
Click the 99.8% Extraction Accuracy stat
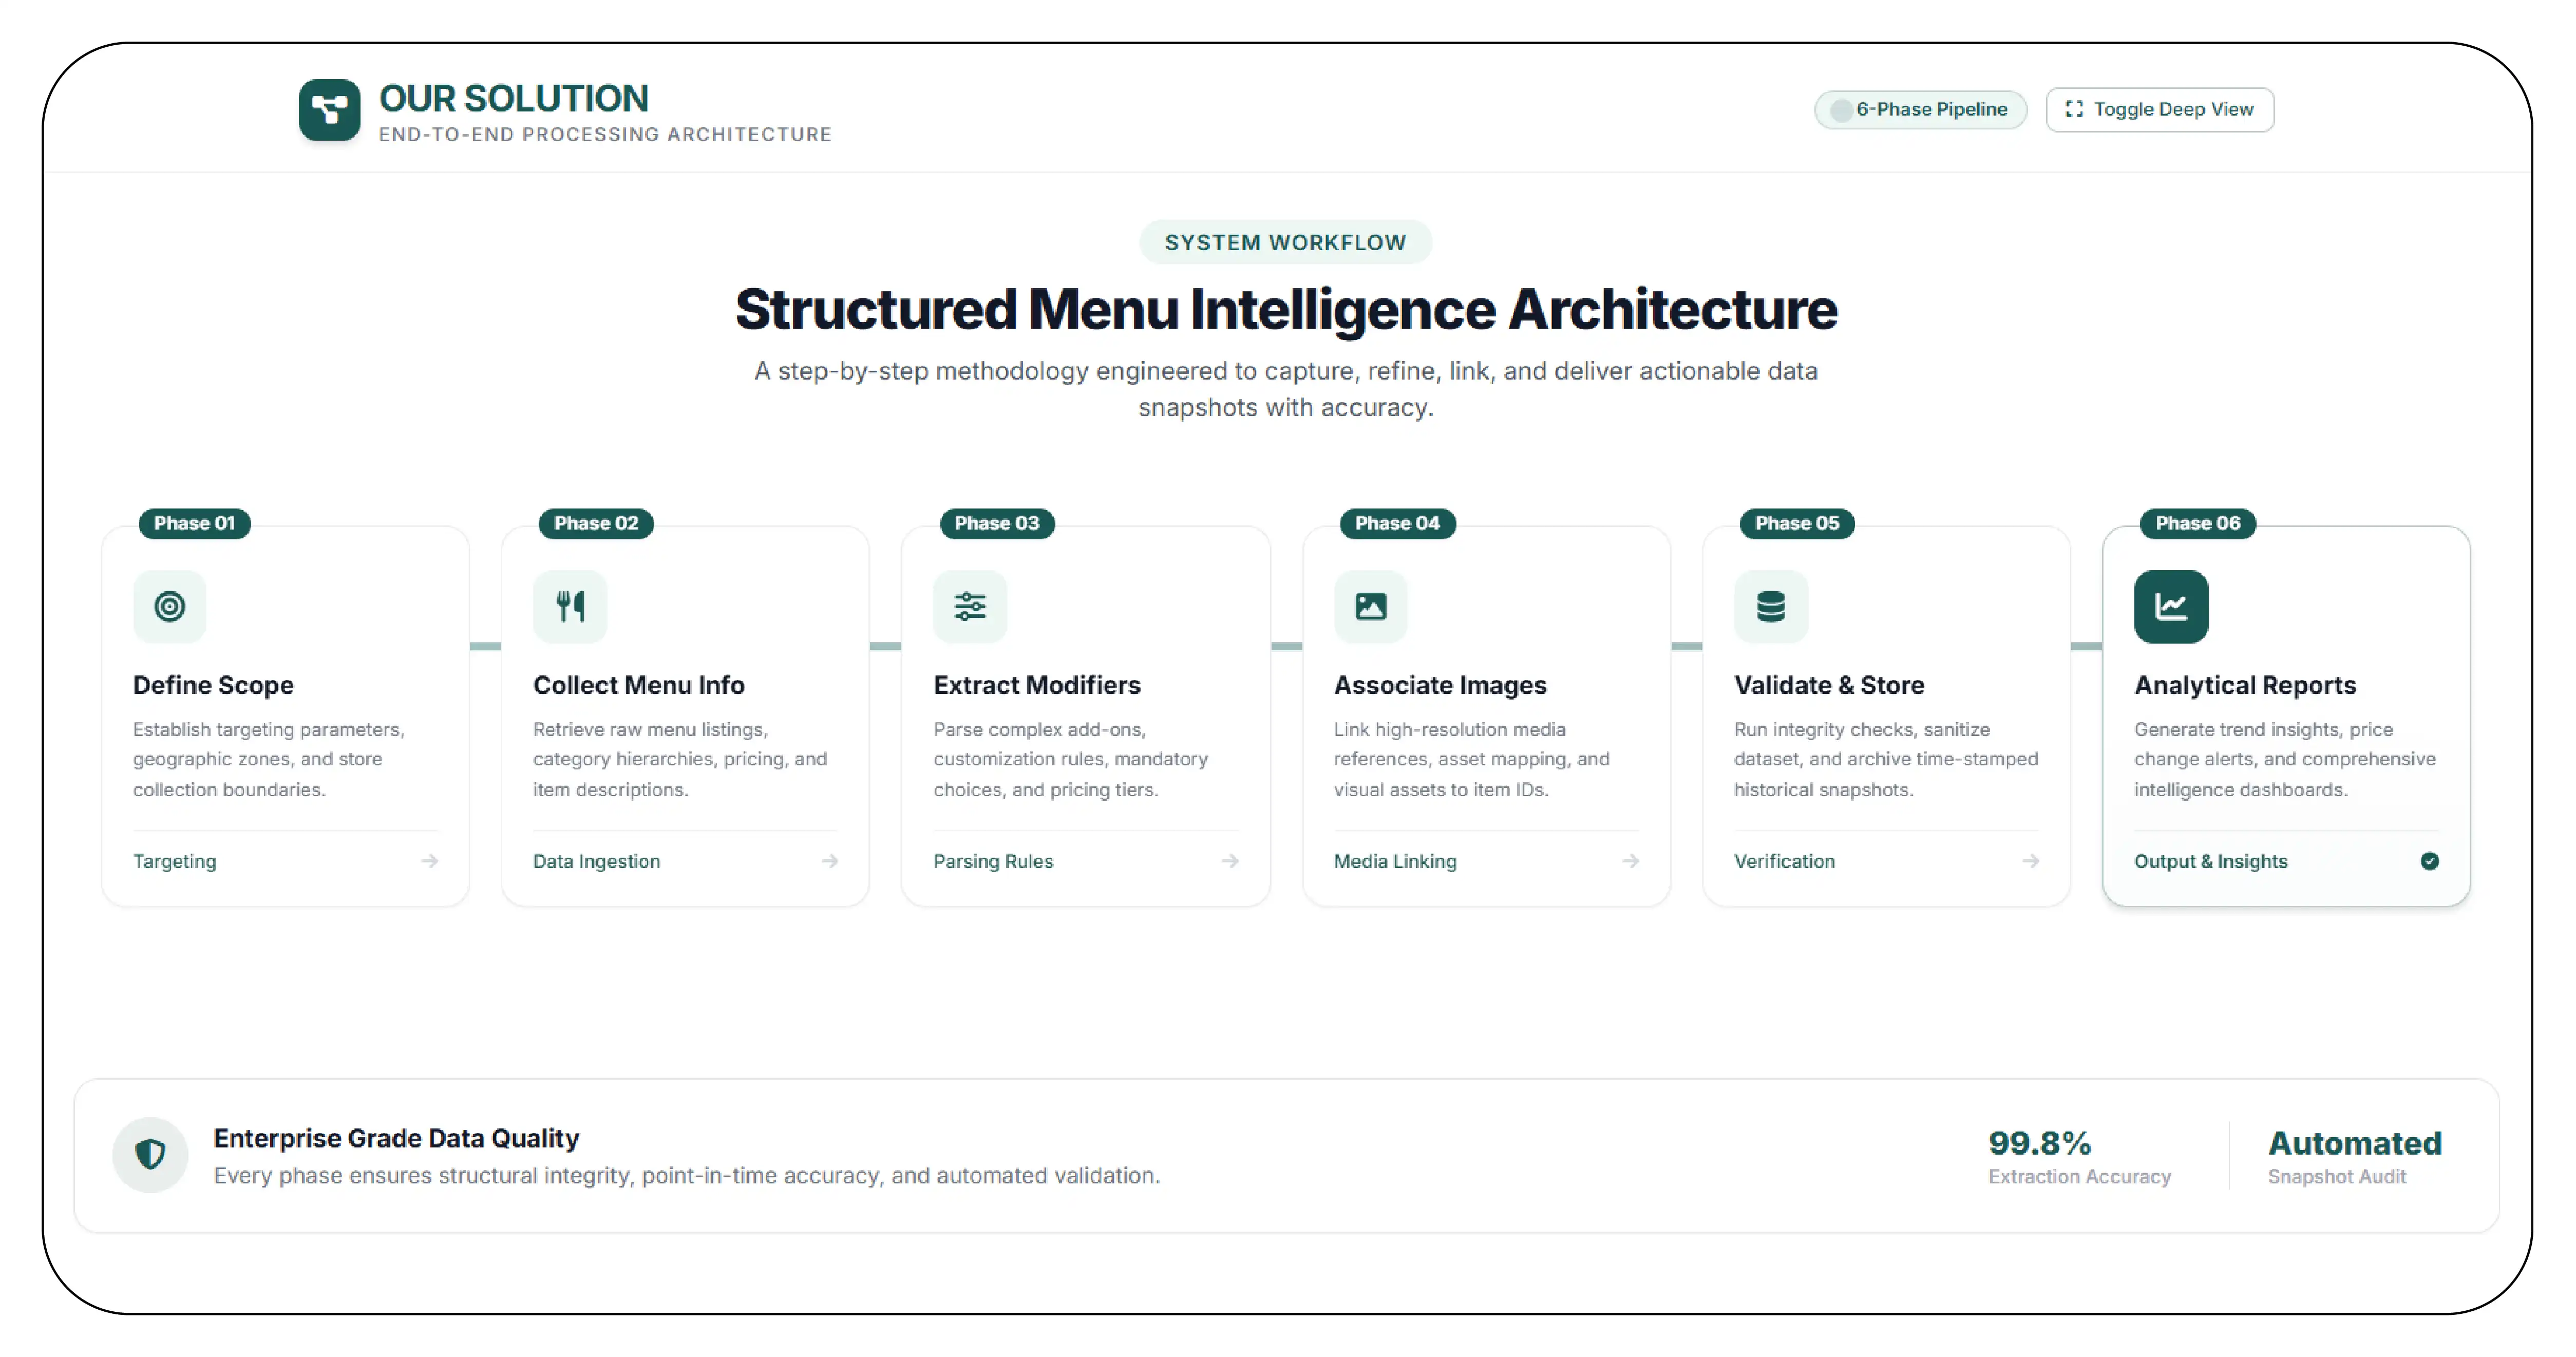[x=2080, y=1156]
